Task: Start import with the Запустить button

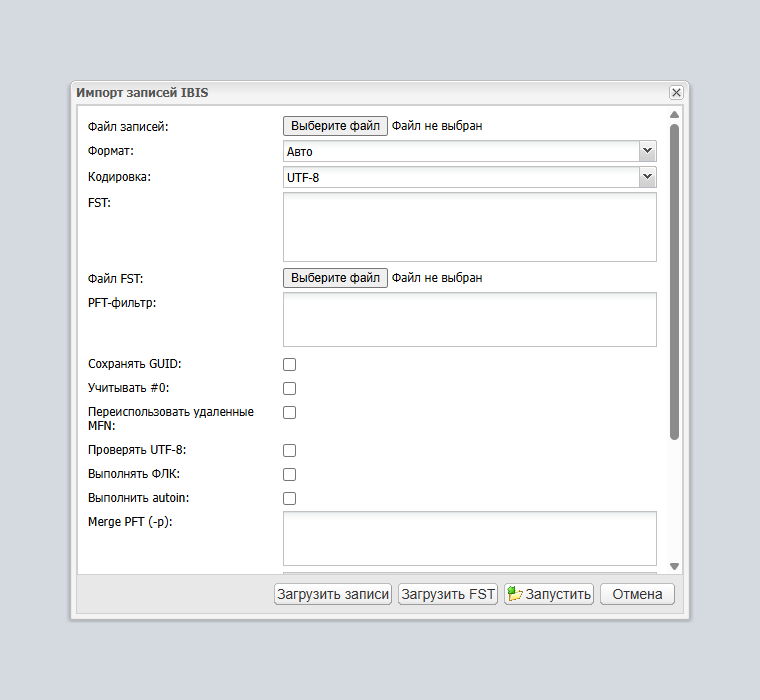Action: tap(549, 594)
